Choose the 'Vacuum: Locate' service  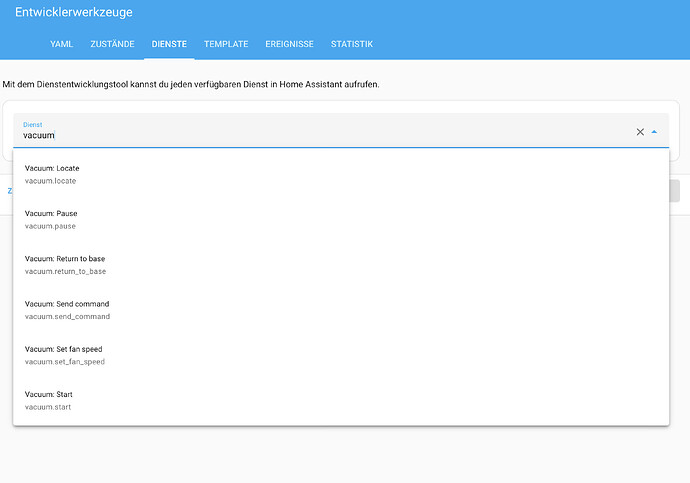[x=341, y=174]
